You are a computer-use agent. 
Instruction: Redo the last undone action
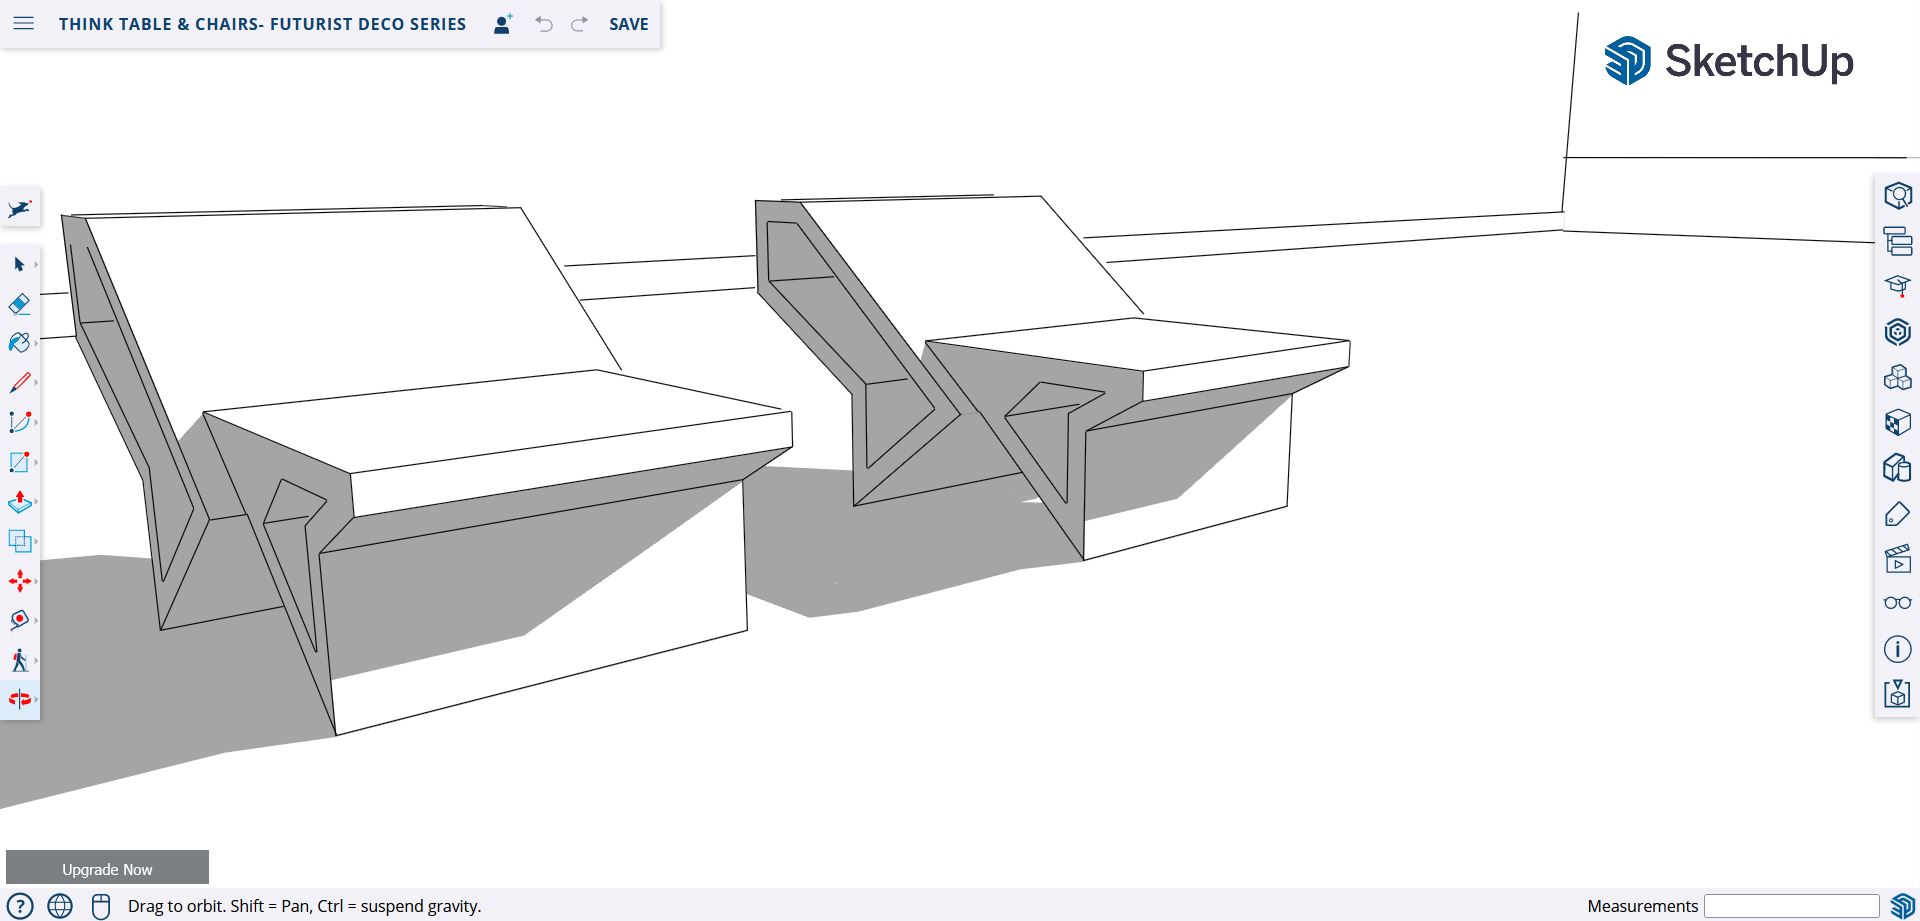(579, 24)
